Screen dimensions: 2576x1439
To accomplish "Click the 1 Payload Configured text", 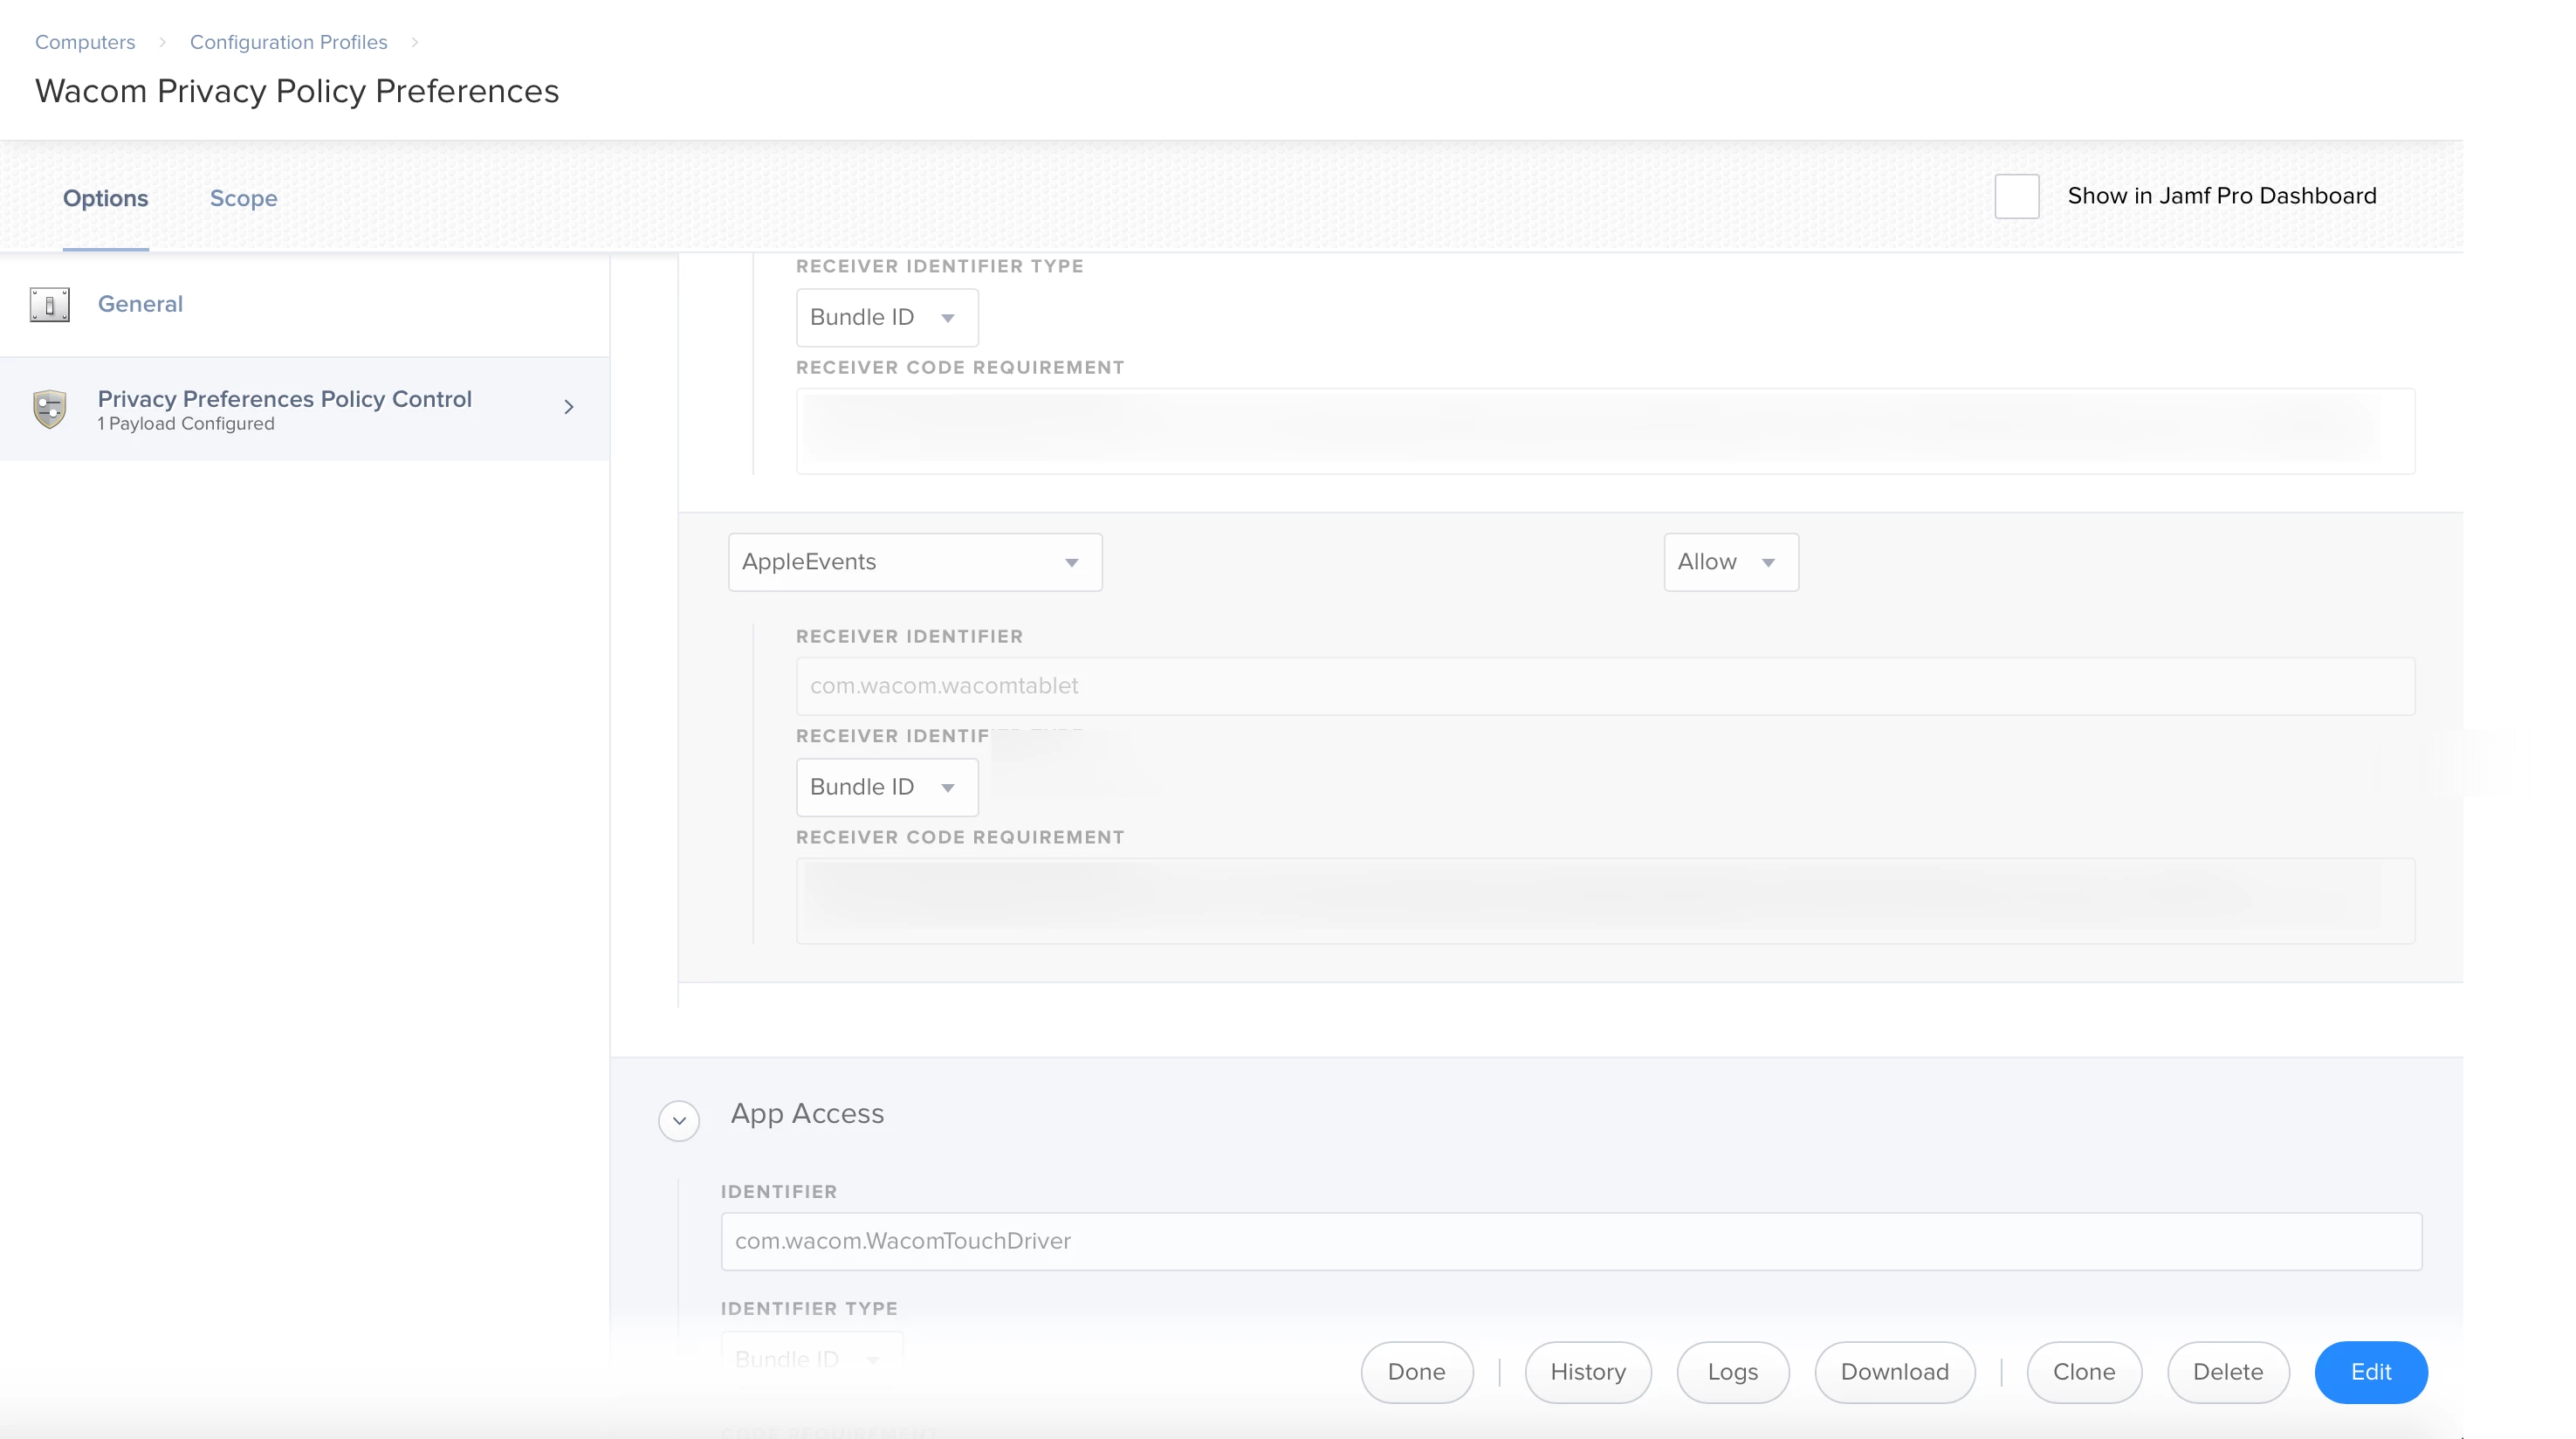I will 186,424.
